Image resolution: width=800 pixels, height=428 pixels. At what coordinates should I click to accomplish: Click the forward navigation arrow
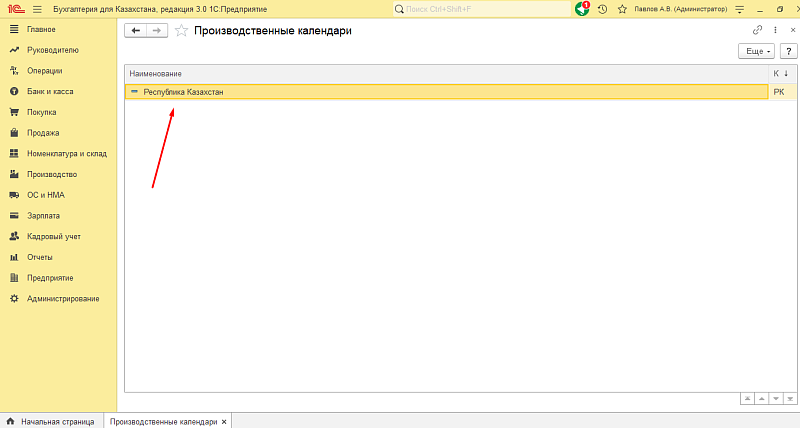tap(156, 31)
